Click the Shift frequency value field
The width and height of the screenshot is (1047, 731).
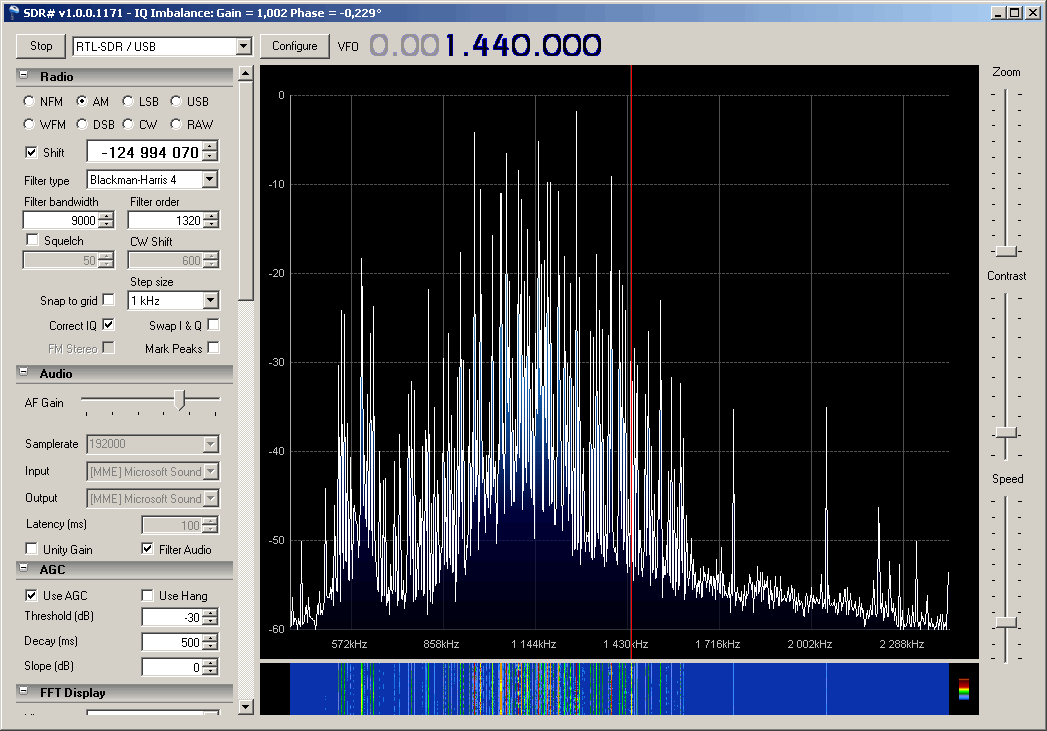pyautogui.click(x=144, y=152)
